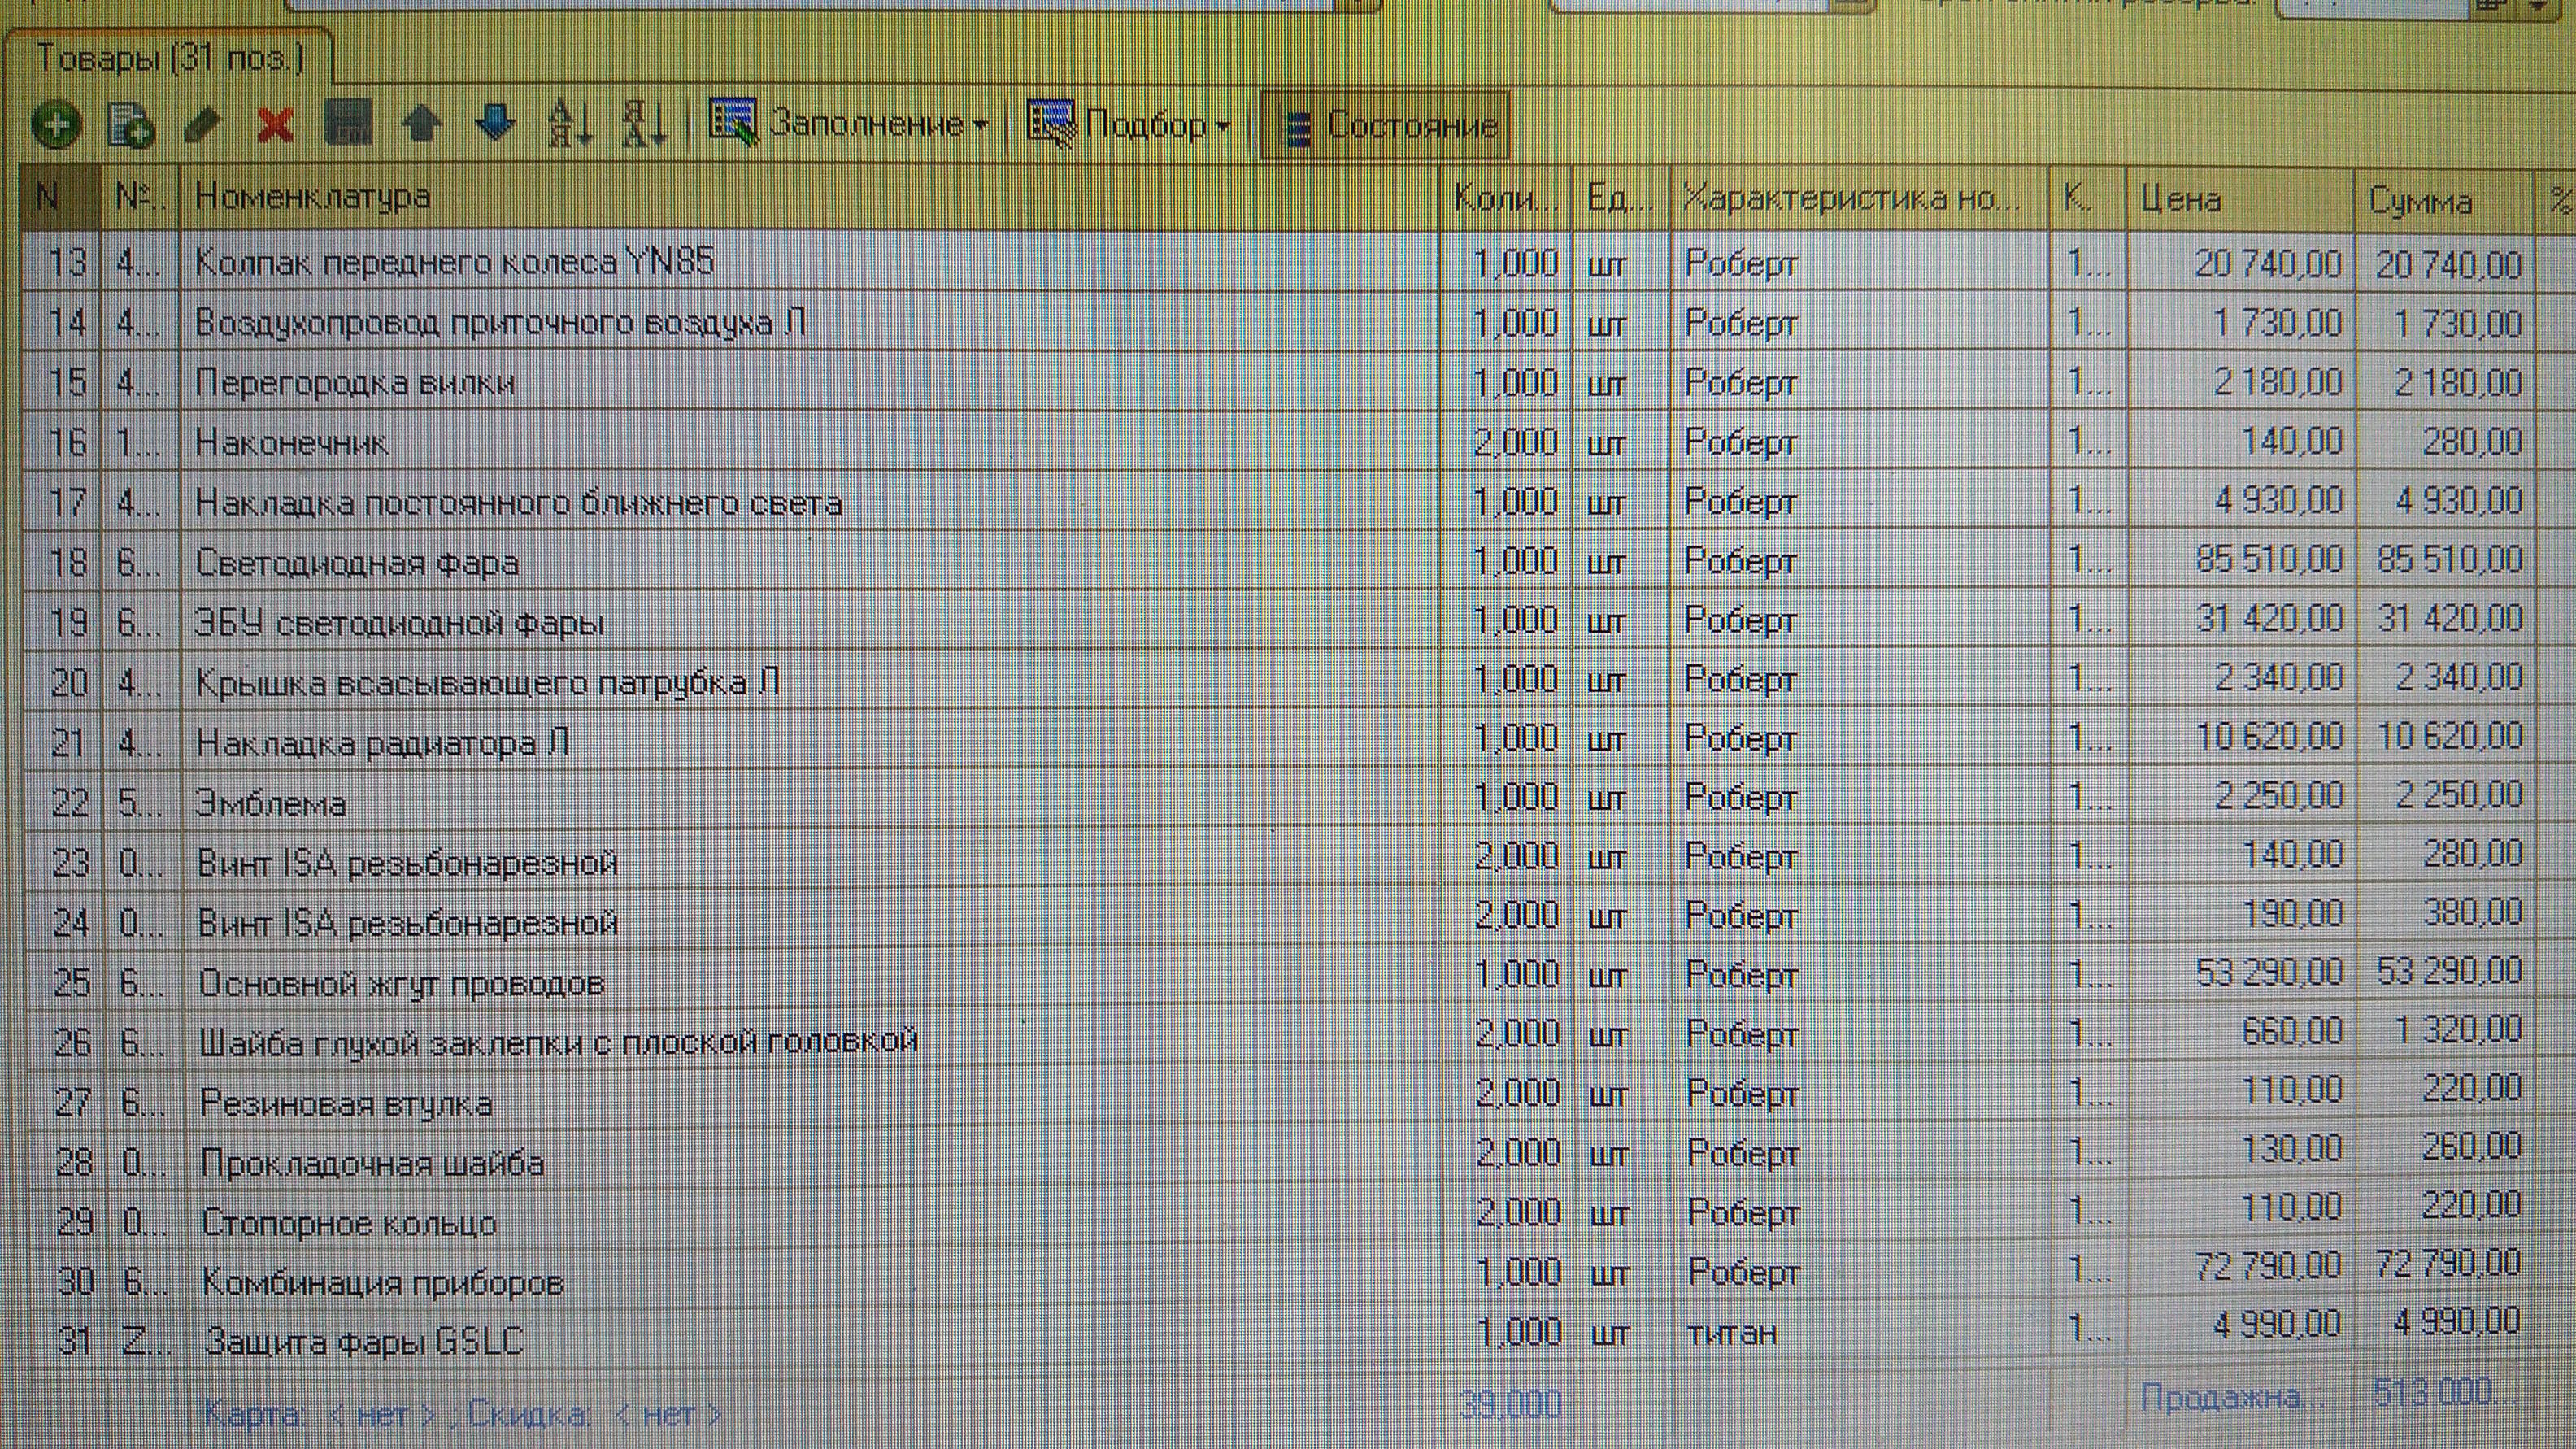The height and width of the screenshot is (1449, 2576).
Task: Sort descending with Я-А icon
Action: [x=644, y=125]
